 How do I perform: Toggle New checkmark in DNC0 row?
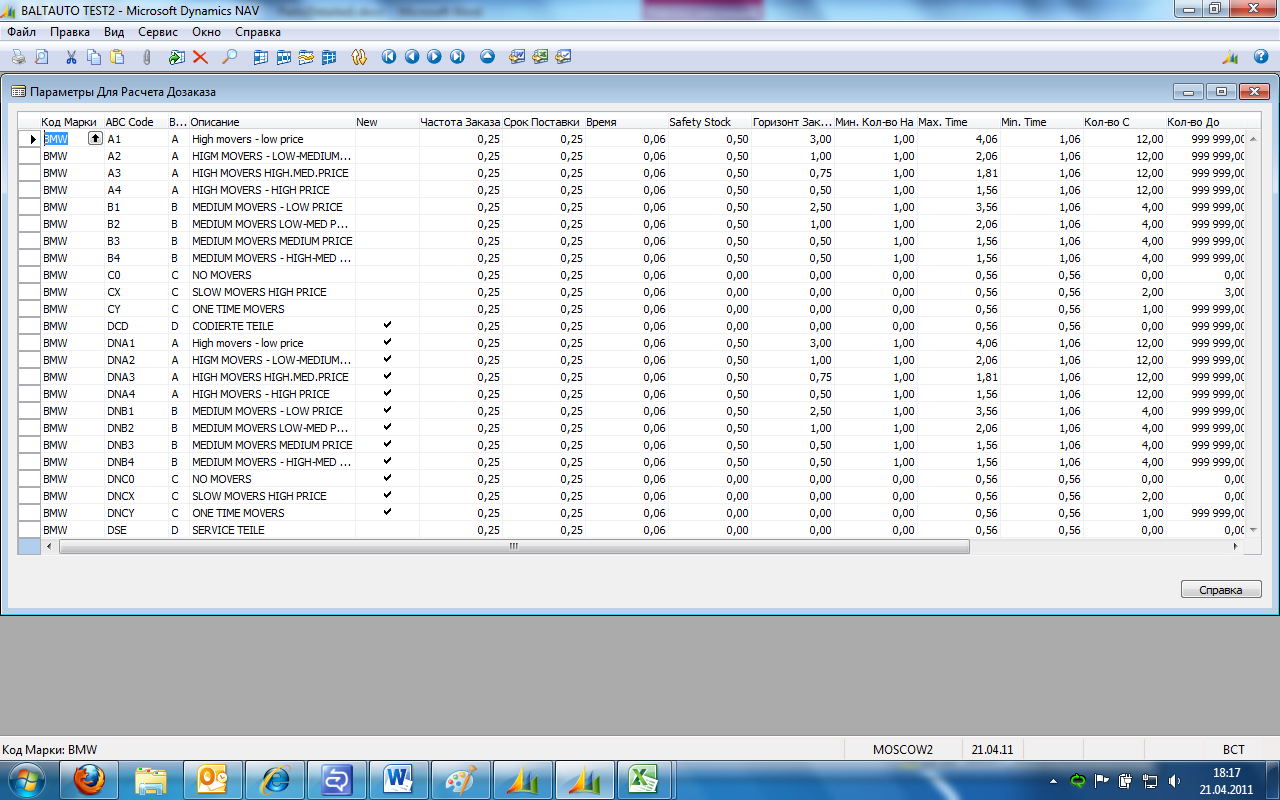coord(387,479)
